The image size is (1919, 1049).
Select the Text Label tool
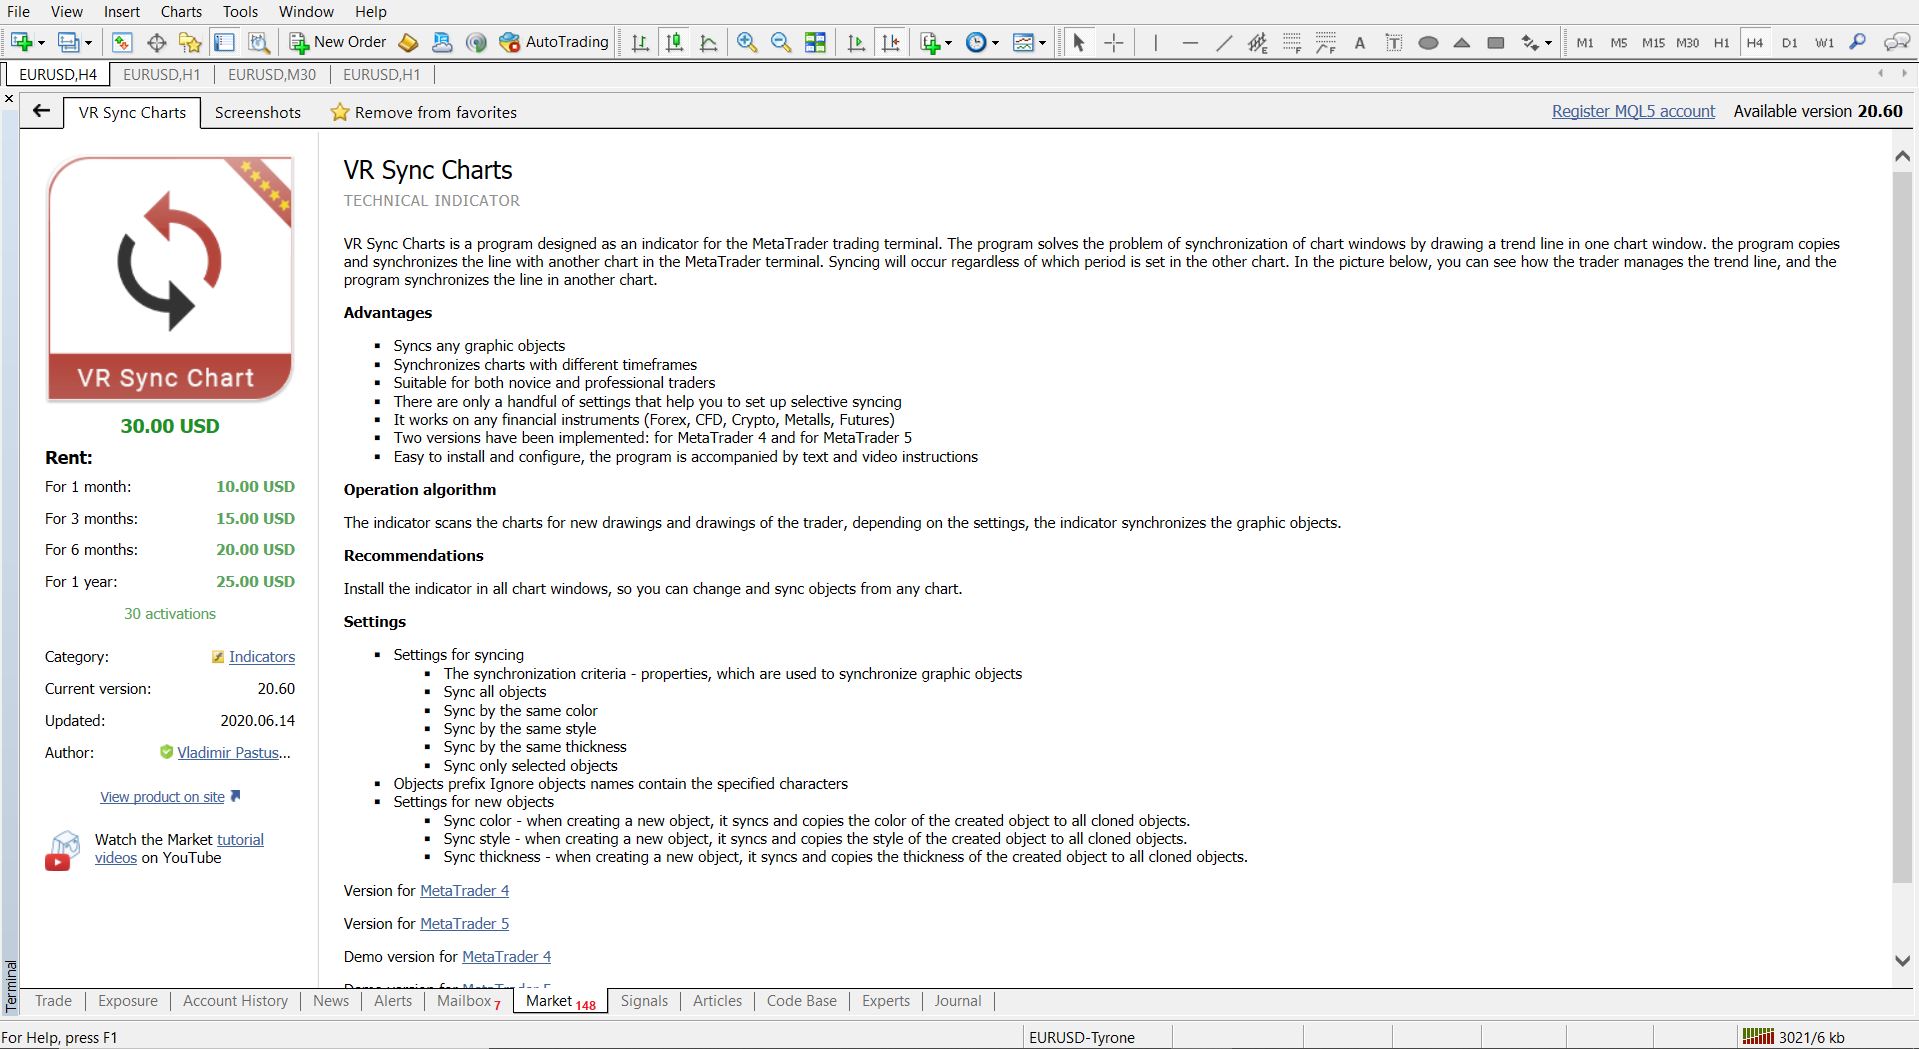tap(1394, 42)
